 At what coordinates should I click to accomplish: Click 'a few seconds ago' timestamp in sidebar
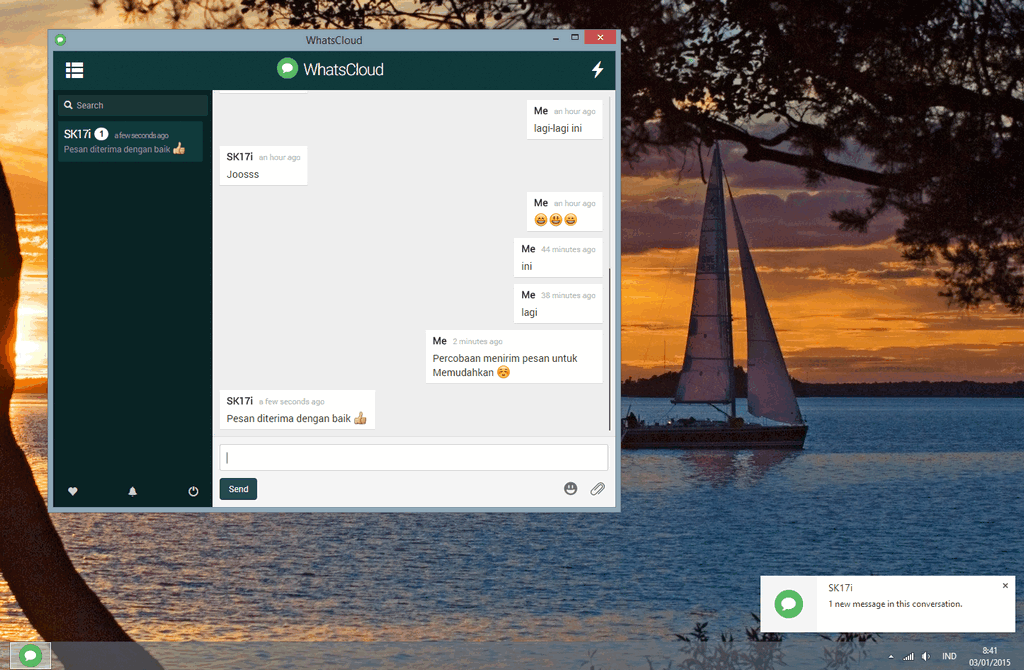coord(141,135)
